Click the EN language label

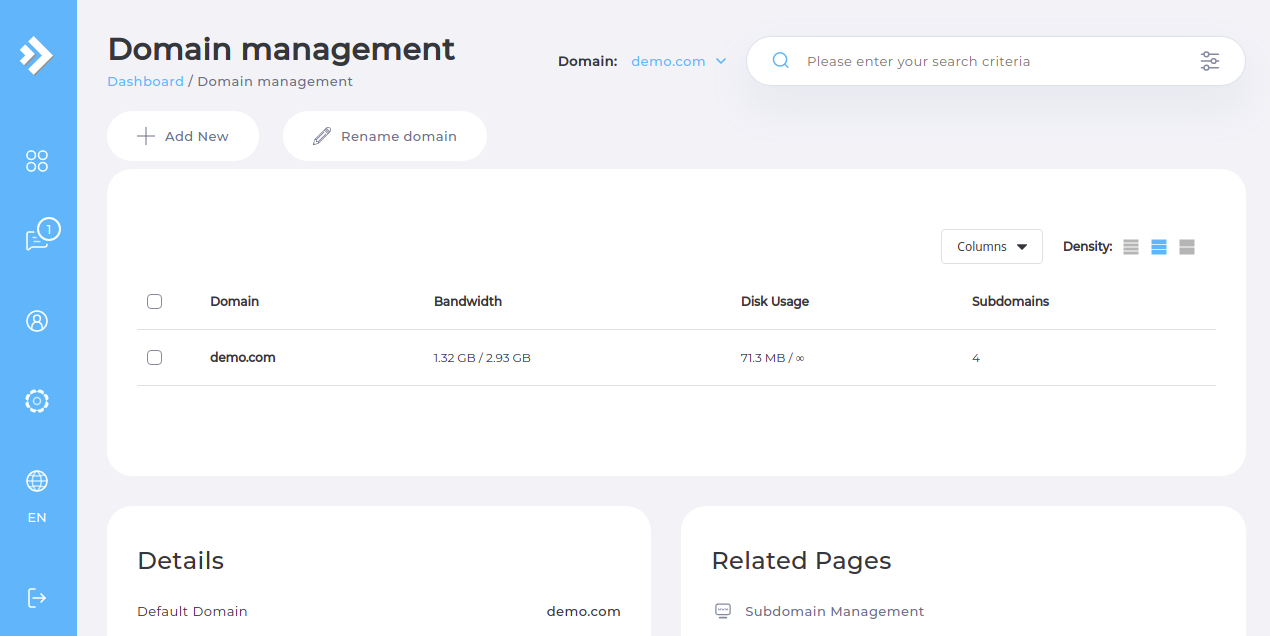[x=37, y=518]
